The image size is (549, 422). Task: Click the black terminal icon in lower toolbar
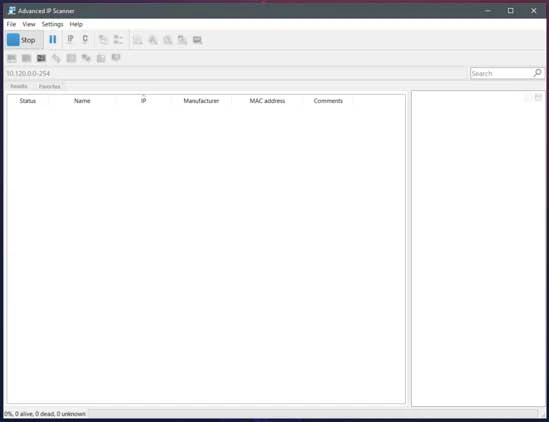(x=41, y=58)
